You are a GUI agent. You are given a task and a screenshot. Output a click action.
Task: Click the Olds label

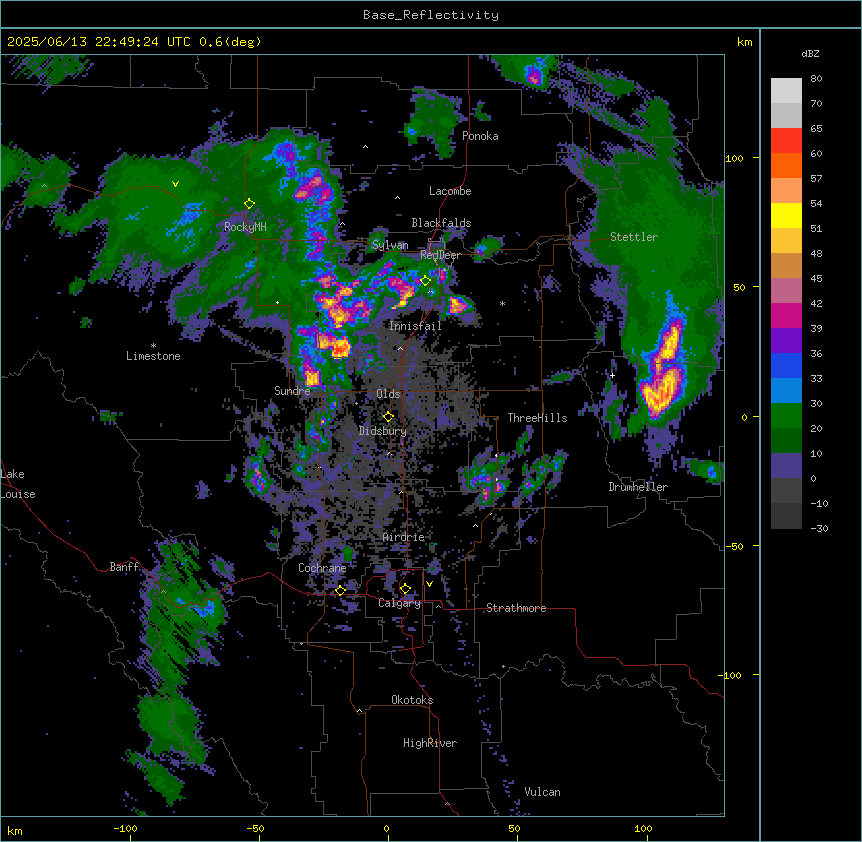point(388,394)
